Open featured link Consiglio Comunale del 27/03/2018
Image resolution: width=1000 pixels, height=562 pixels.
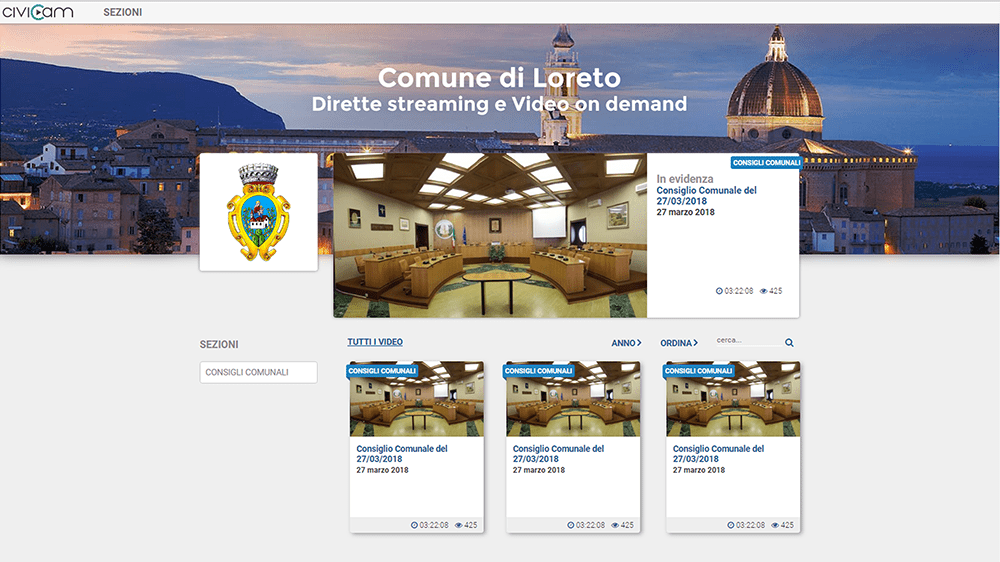click(x=707, y=195)
